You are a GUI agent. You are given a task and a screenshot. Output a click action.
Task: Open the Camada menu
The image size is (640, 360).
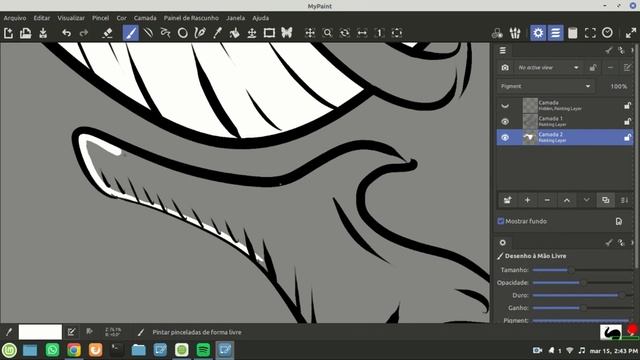tap(145, 18)
